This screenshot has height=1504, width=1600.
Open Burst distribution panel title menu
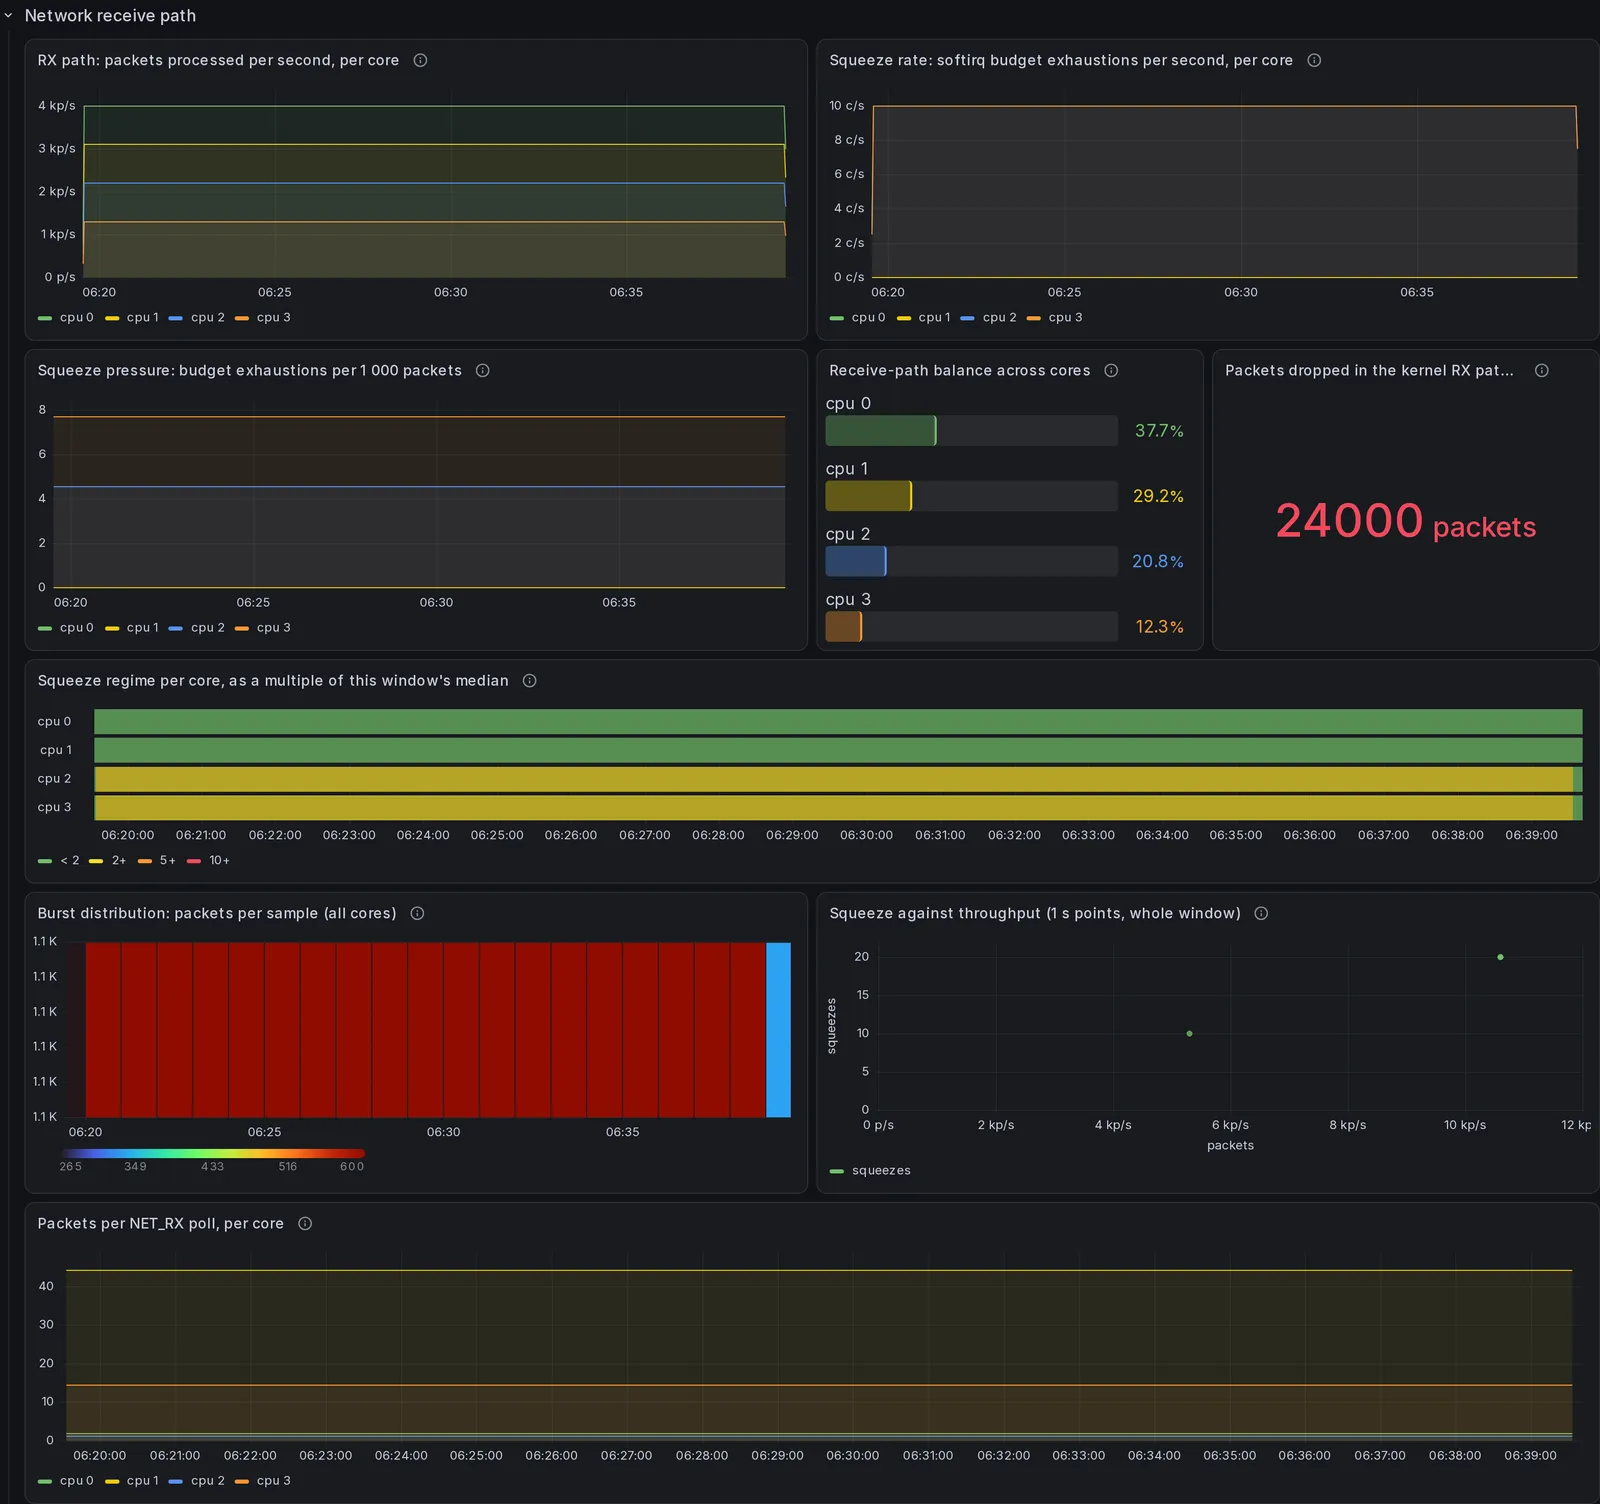[217, 914]
